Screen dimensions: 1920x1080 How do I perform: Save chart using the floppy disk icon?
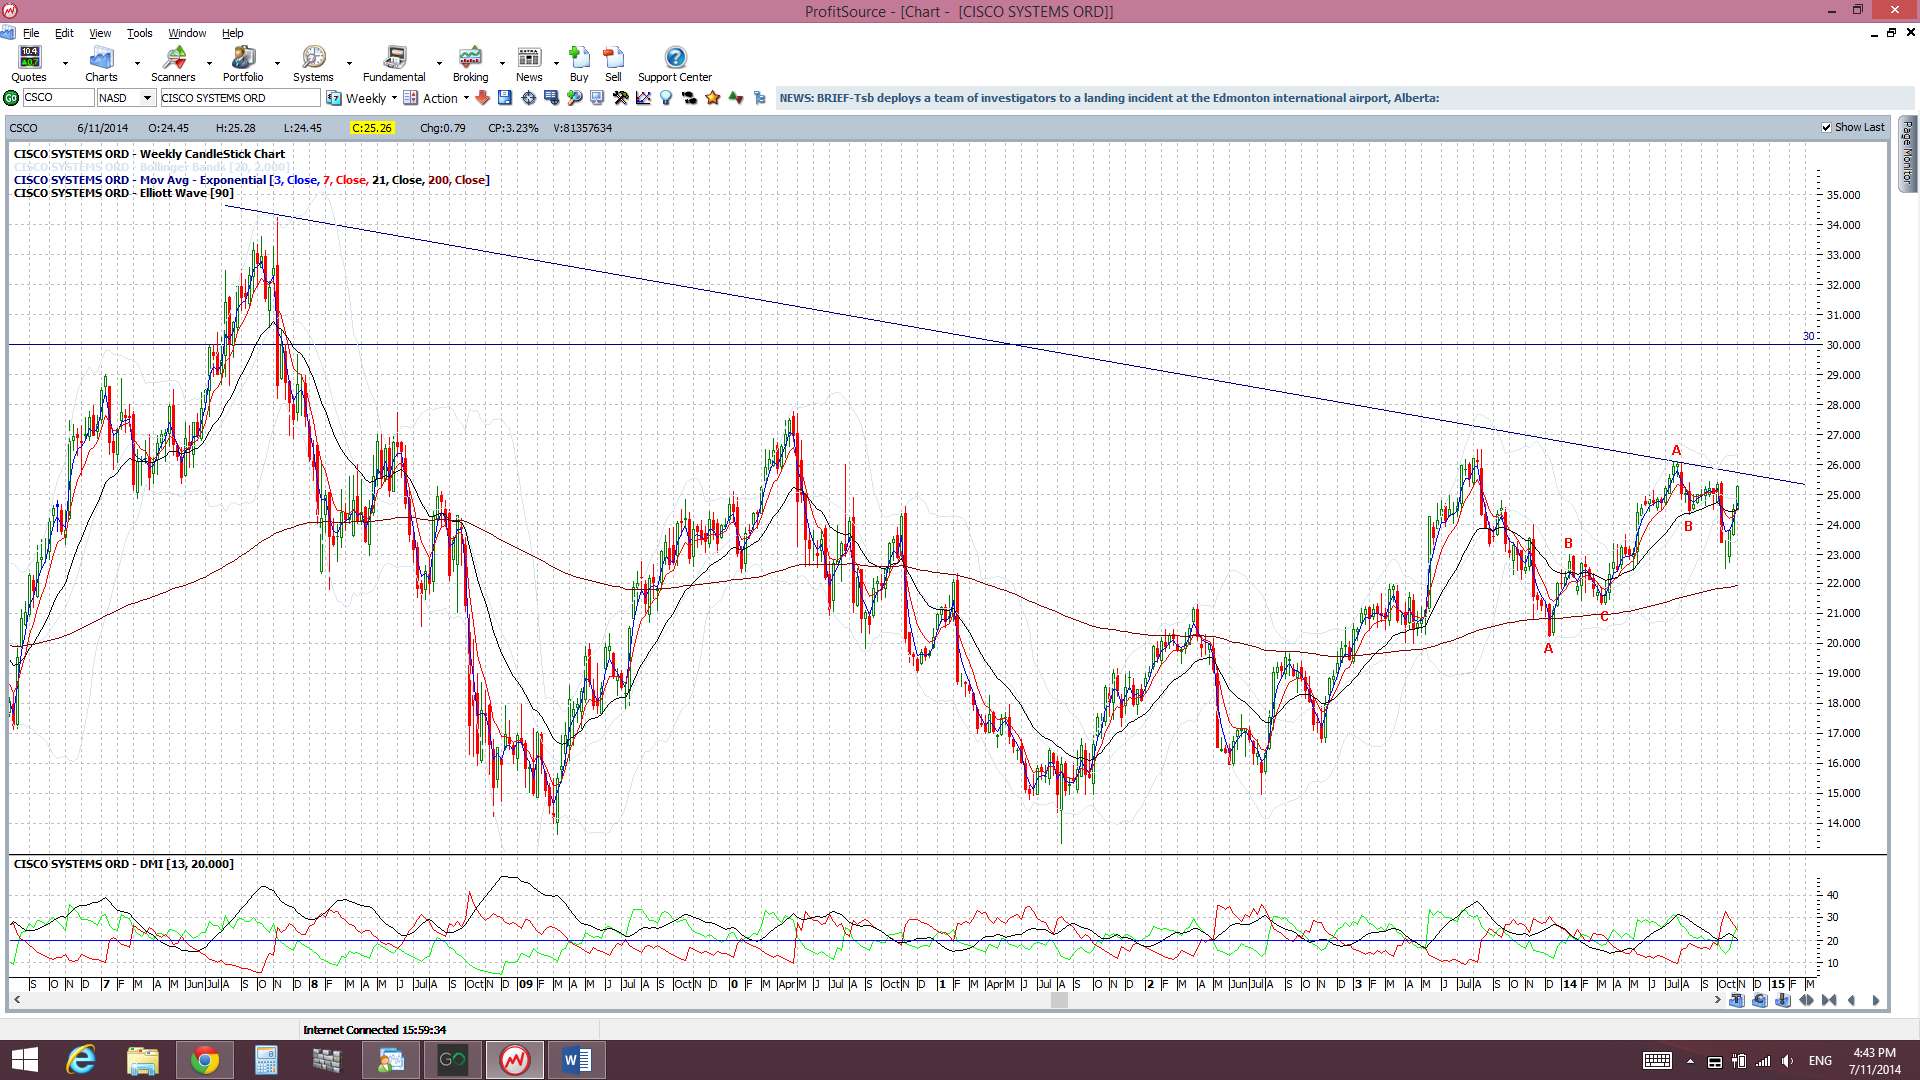pyautogui.click(x=505, y=98)
